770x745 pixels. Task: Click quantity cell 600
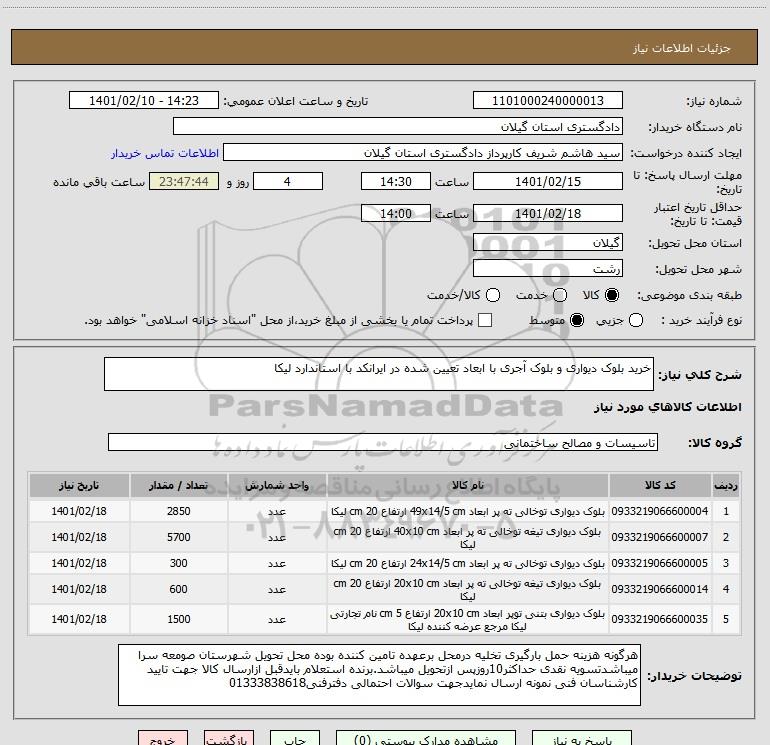tap(179, 589)
